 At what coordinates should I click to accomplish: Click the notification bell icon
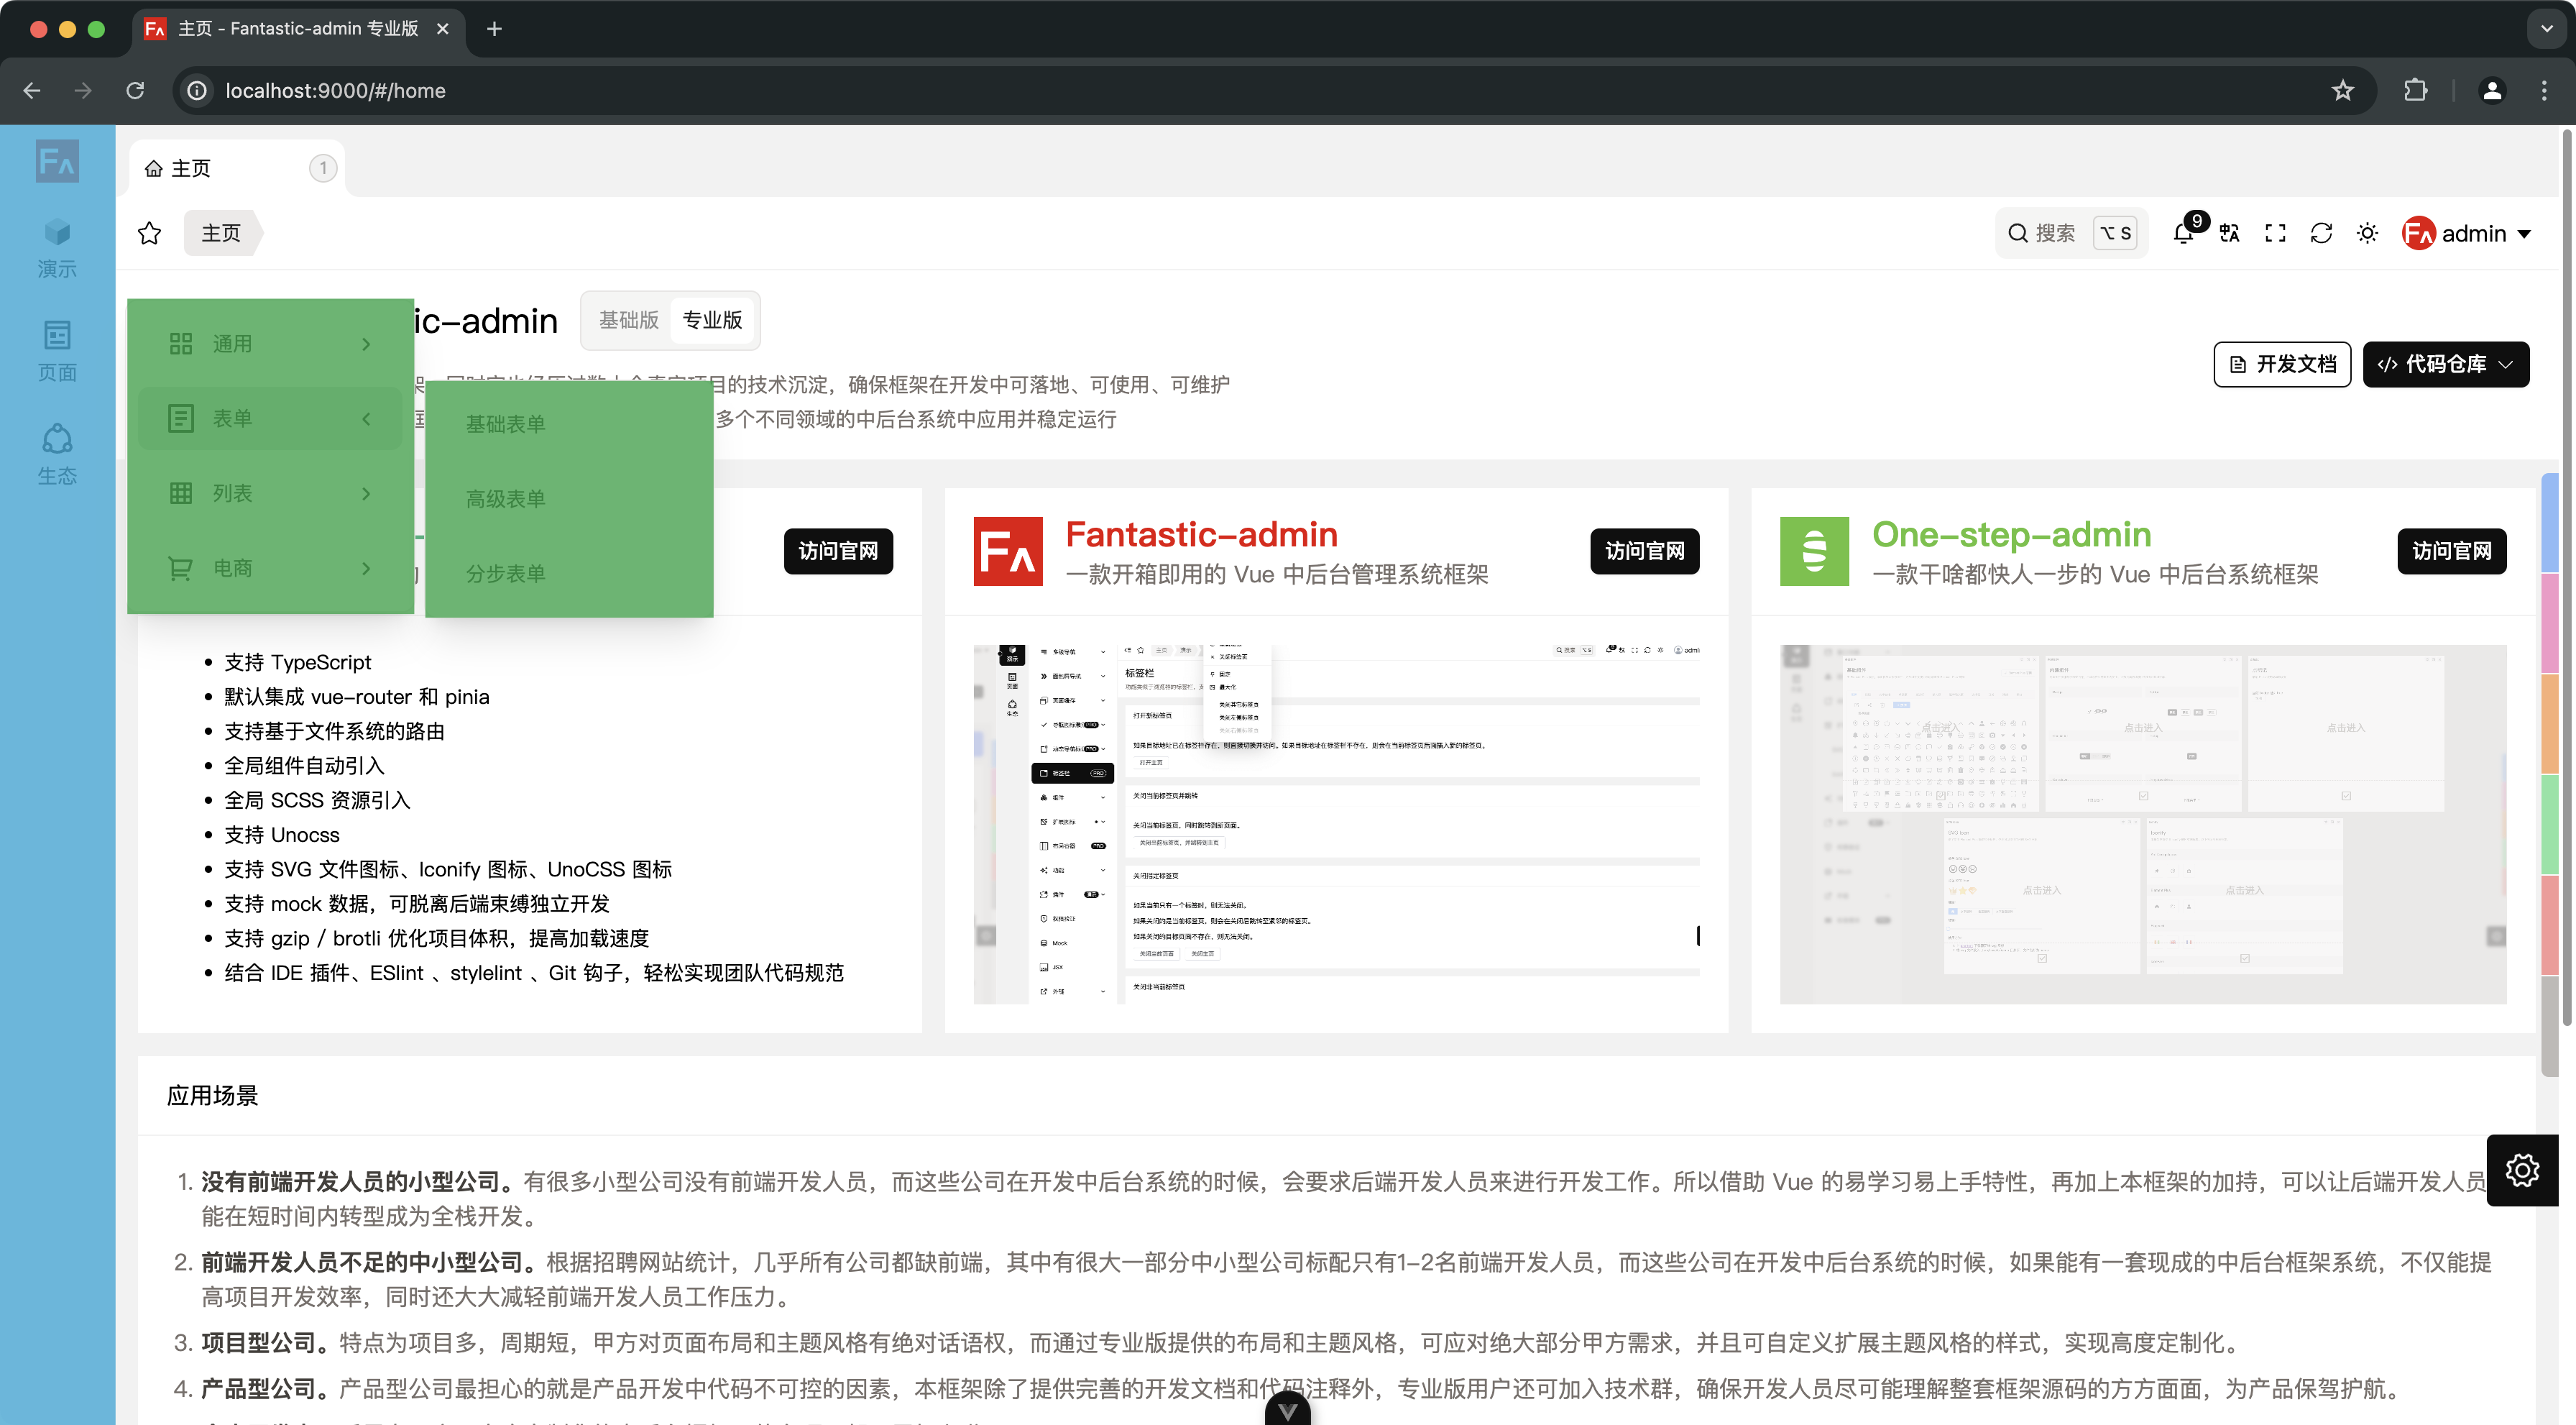[x=2183, y=234]
